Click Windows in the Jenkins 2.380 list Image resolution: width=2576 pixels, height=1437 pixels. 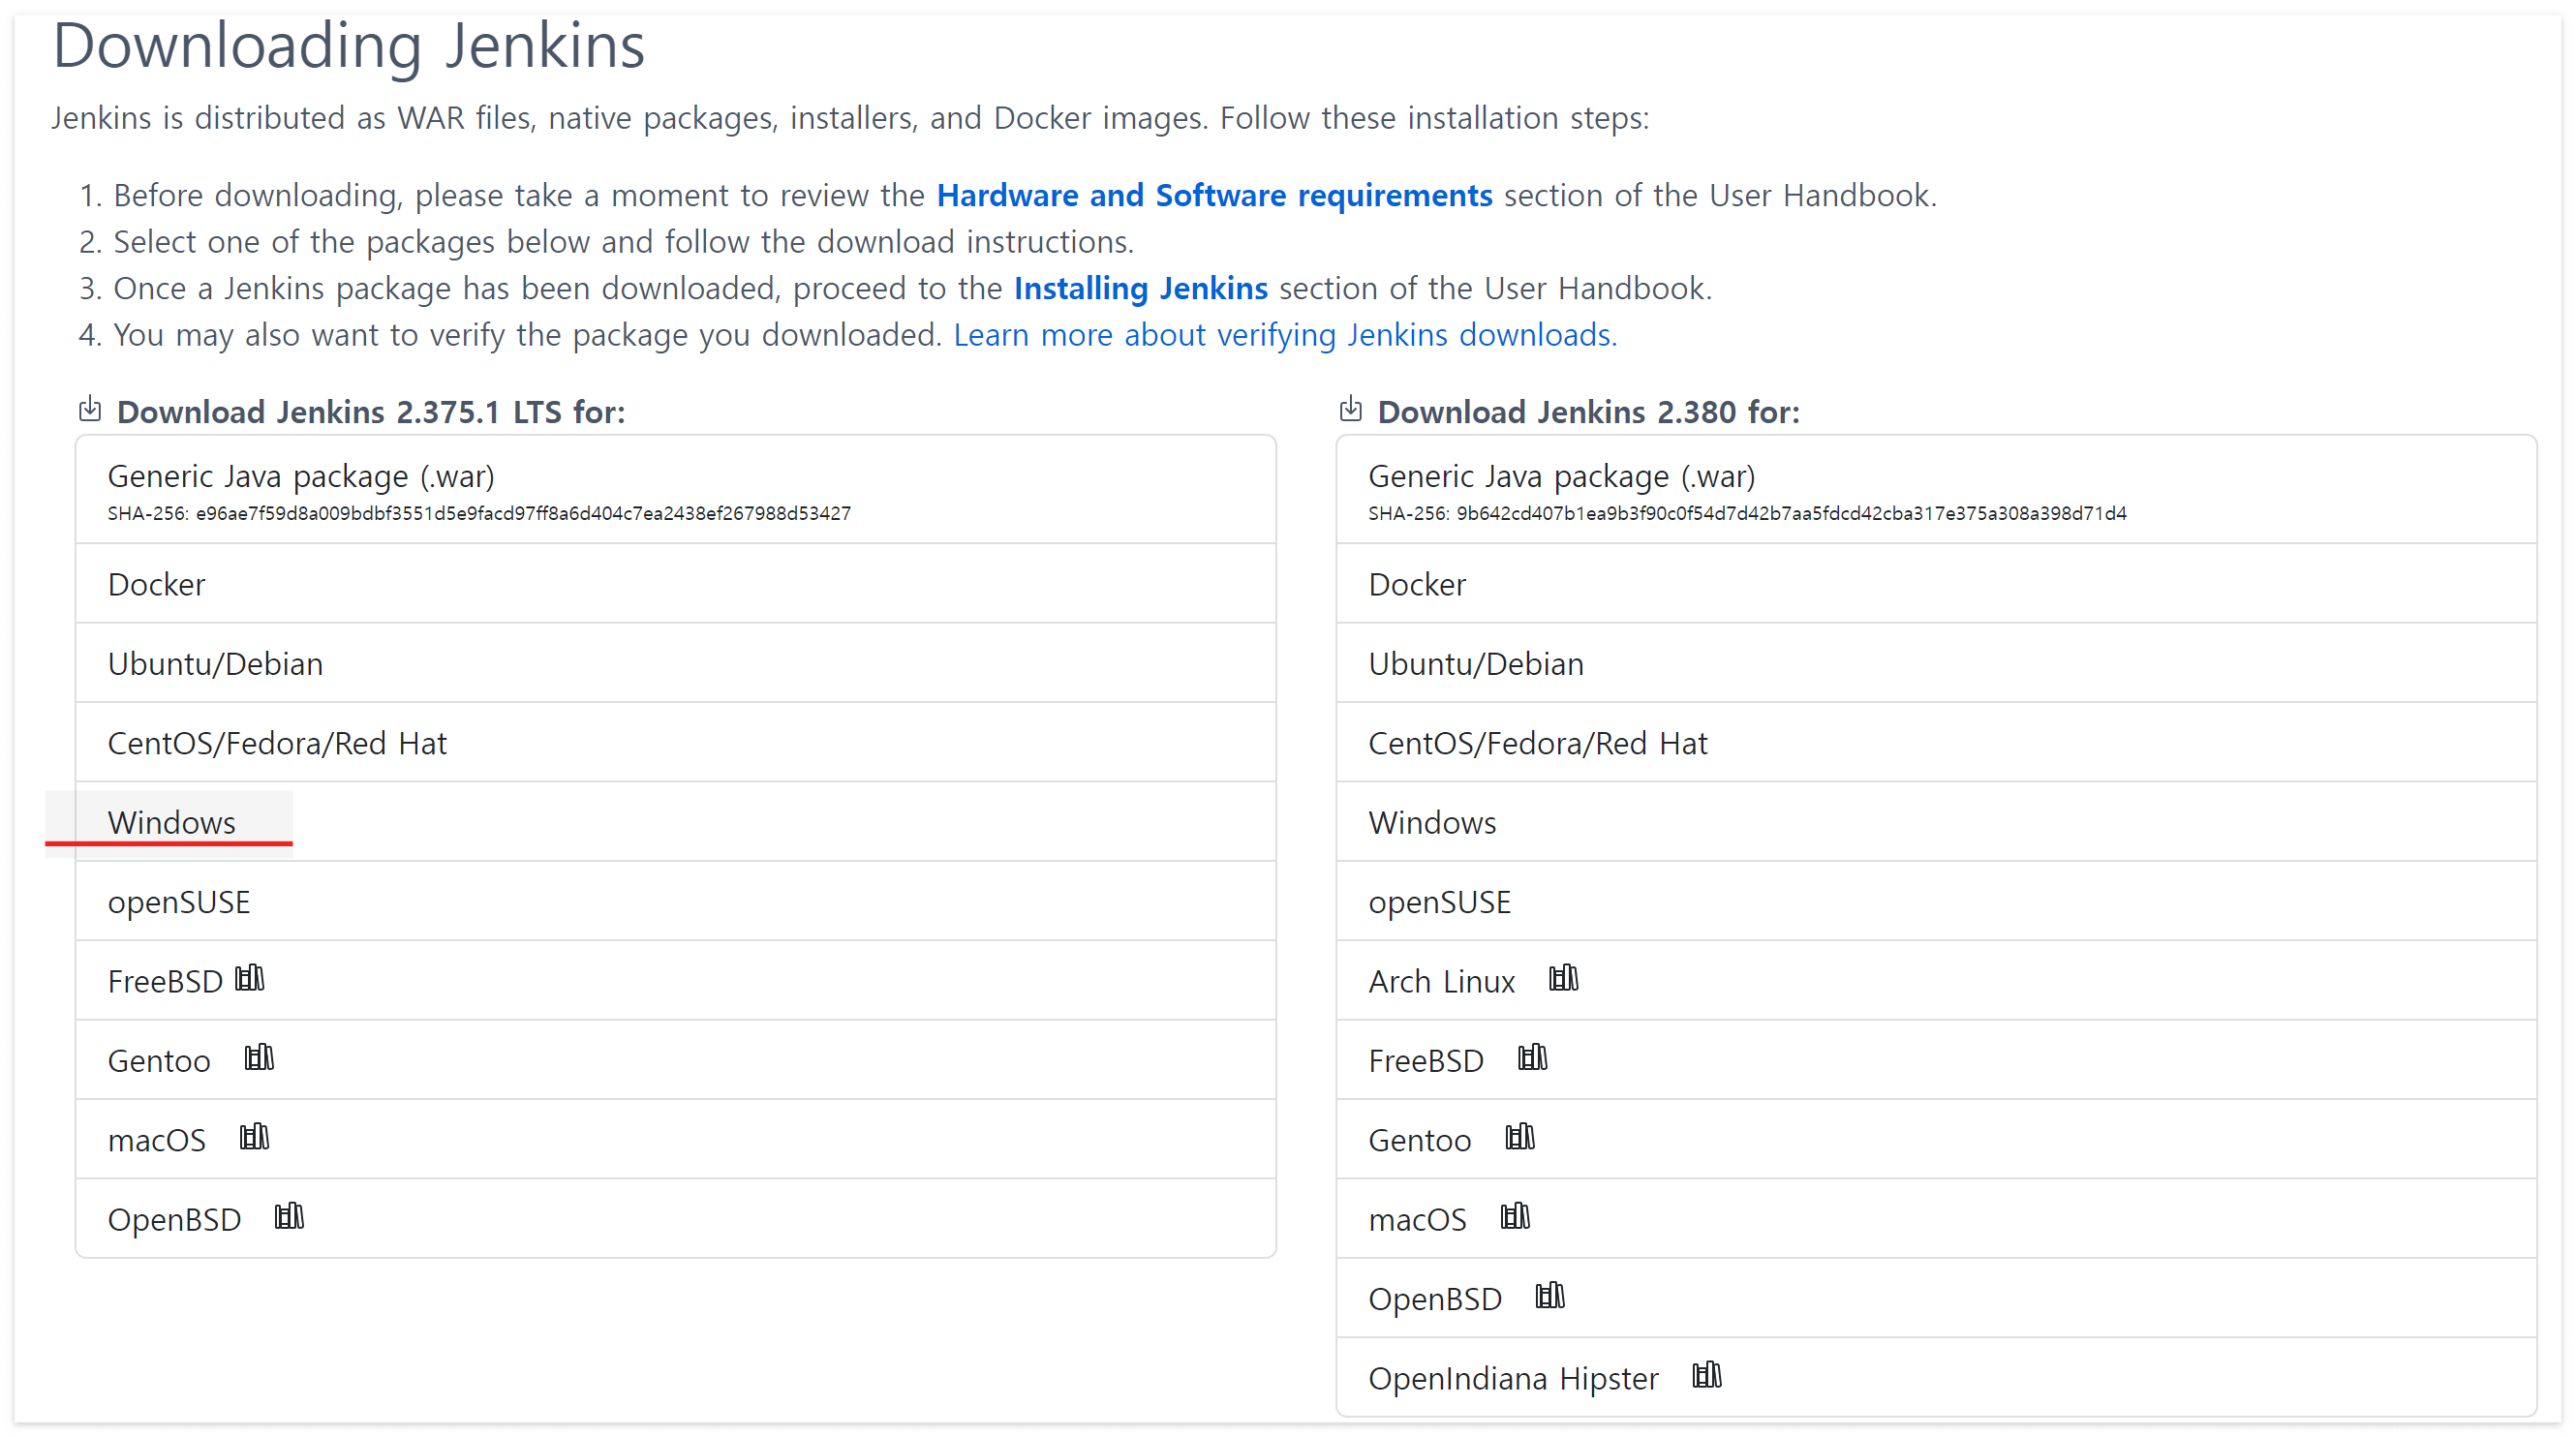[x=1431, y=822]
